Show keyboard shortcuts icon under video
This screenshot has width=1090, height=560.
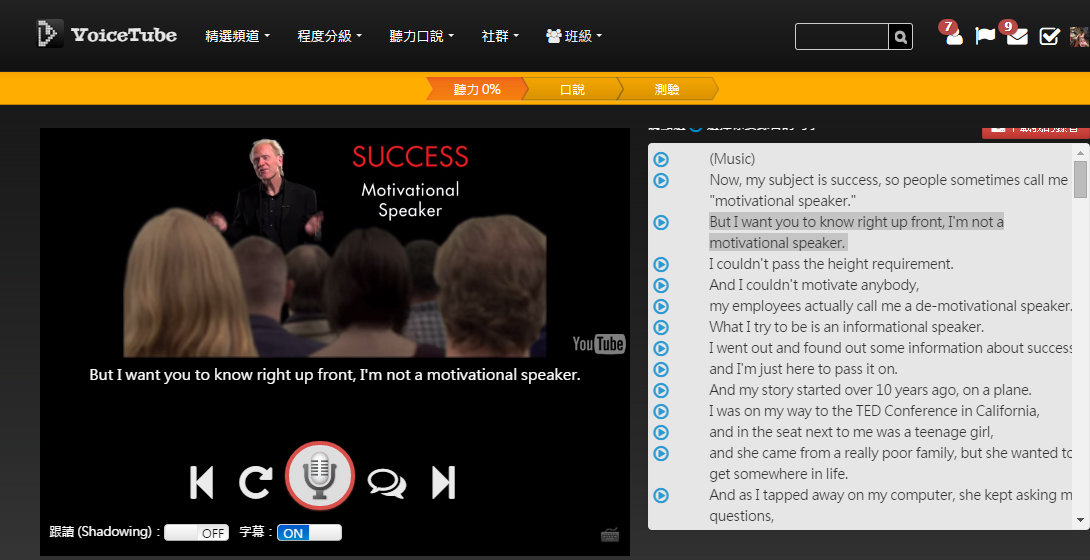tap(610, 535)
